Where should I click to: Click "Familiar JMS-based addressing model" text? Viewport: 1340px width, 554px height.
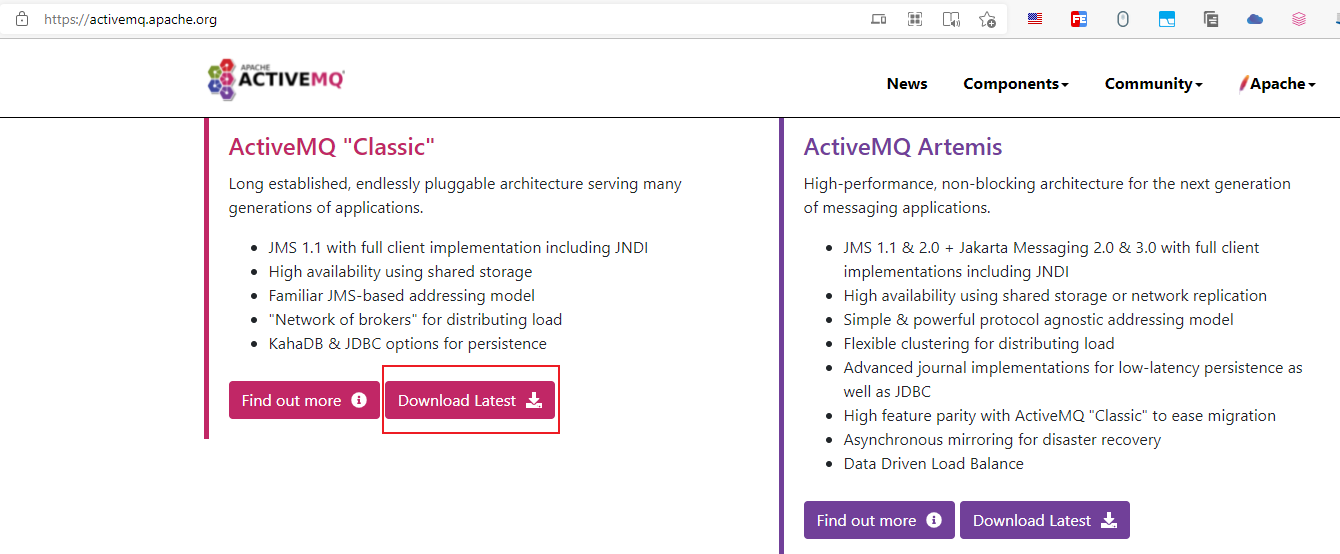pos(402,296)
